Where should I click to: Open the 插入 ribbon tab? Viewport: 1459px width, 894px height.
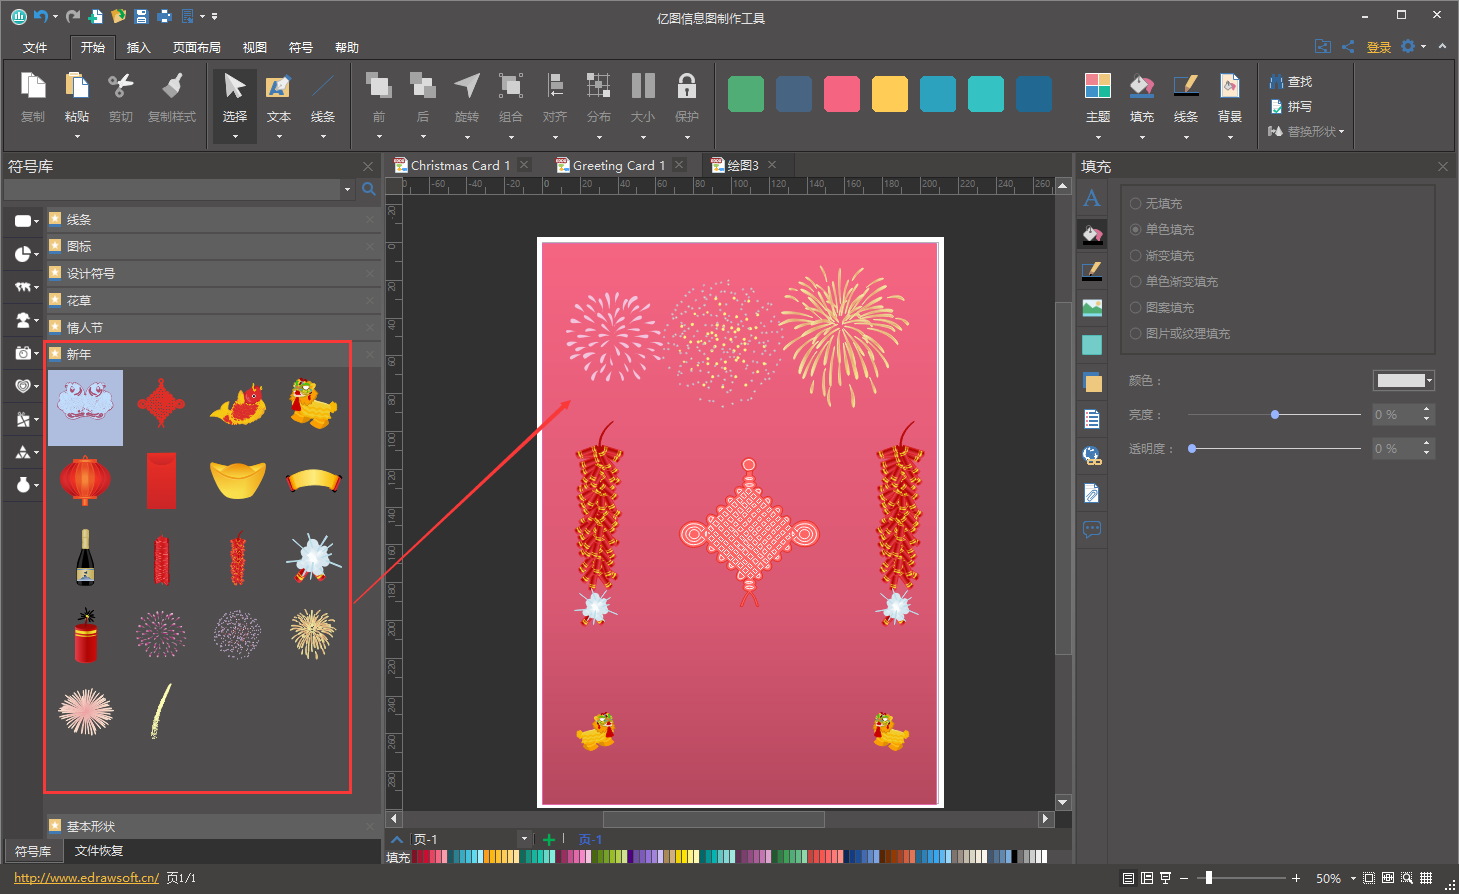138,47
